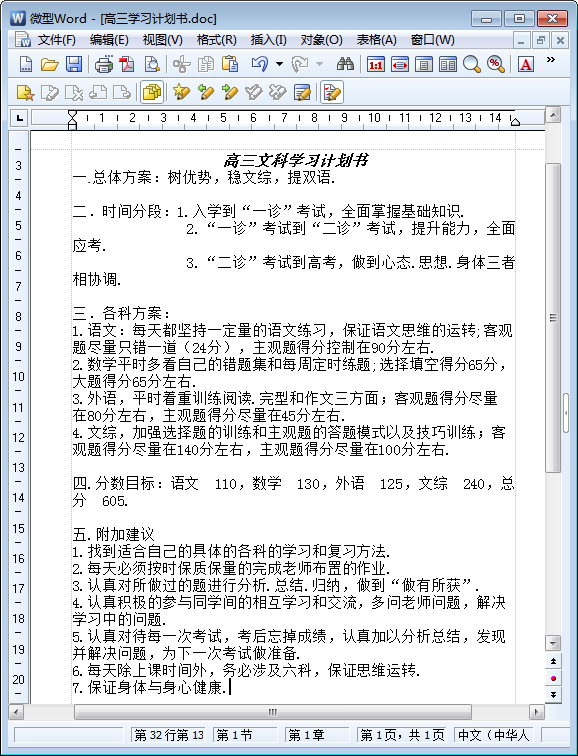Open the review pane notepad icon
This screenshot has width=578, height=756.
(302, 92)
